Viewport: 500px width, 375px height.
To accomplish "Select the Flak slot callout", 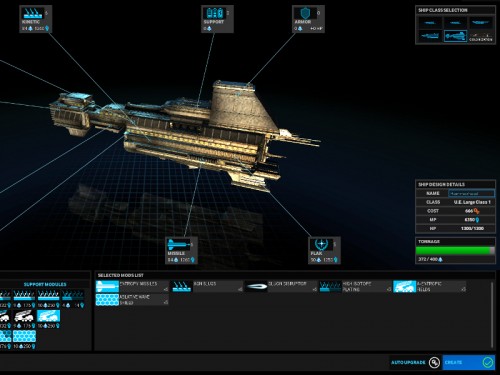I will click(x=324, y=250).
